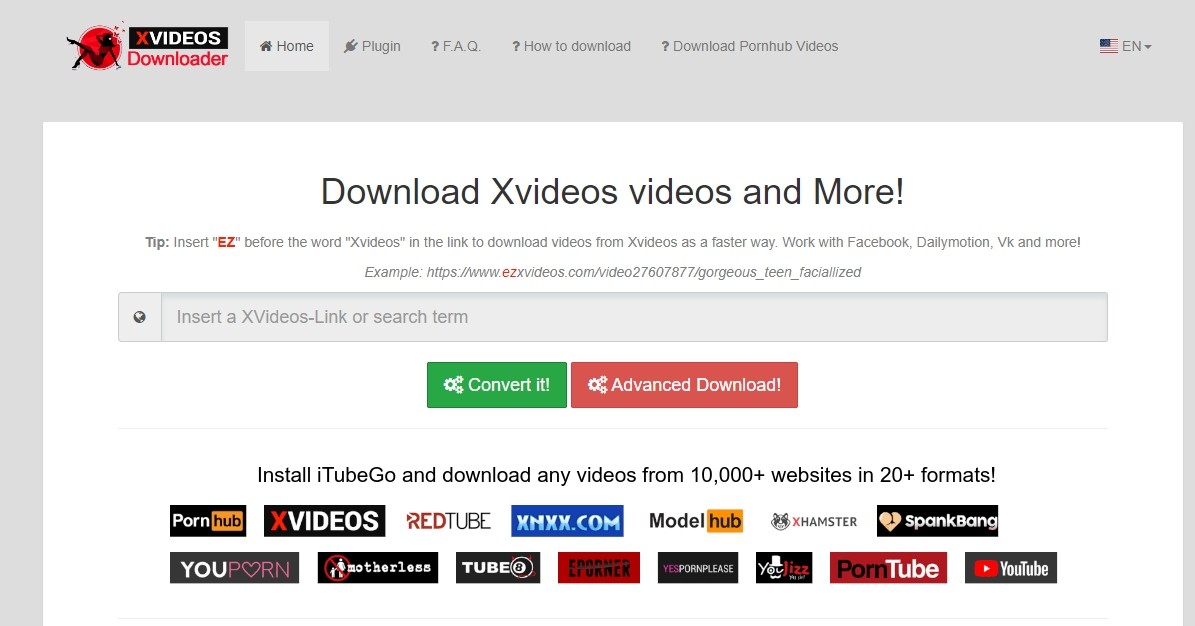The height and width of the screenshot is (626, 1195).
Task: Open the REDTUBE logo link
Action: click(448, 520)
